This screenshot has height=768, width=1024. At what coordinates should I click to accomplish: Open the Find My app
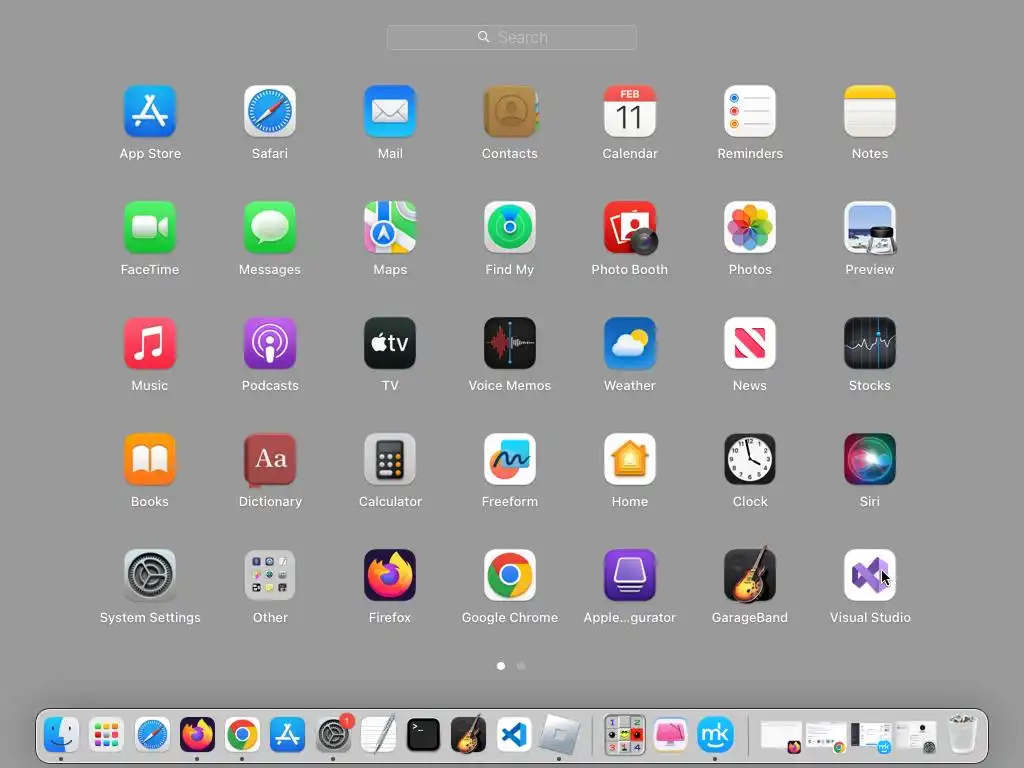point(510,227)
